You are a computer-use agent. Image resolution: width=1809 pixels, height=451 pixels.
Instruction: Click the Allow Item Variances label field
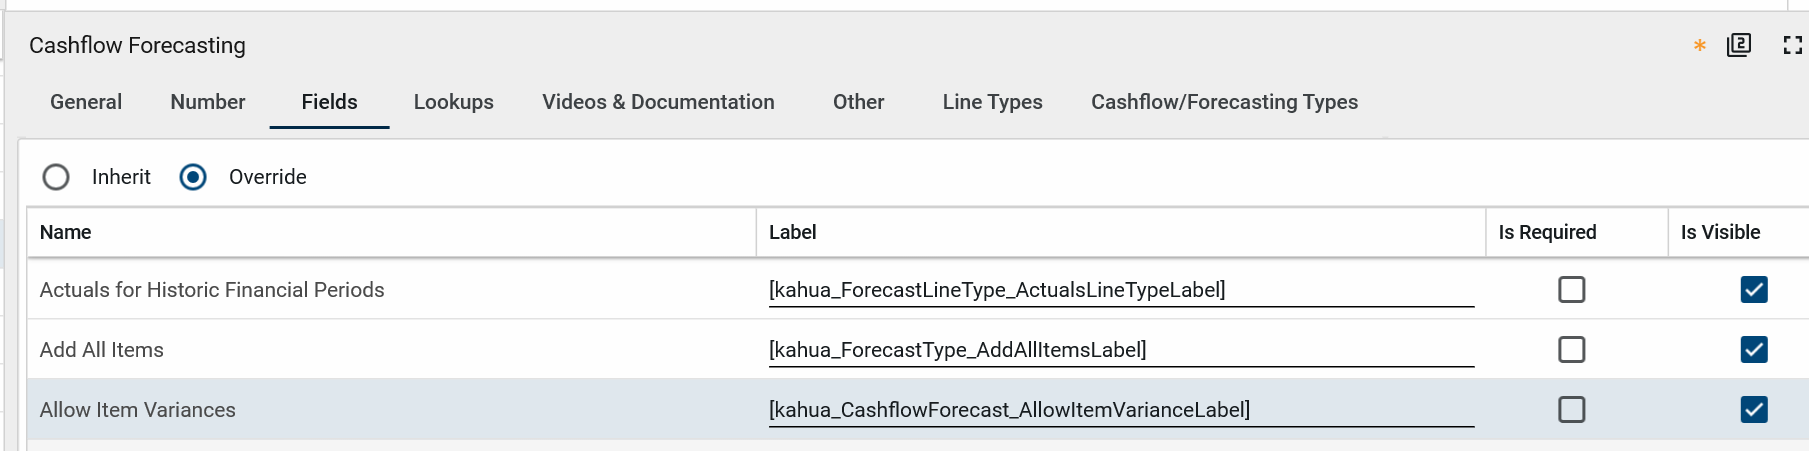pos(1120,410)
